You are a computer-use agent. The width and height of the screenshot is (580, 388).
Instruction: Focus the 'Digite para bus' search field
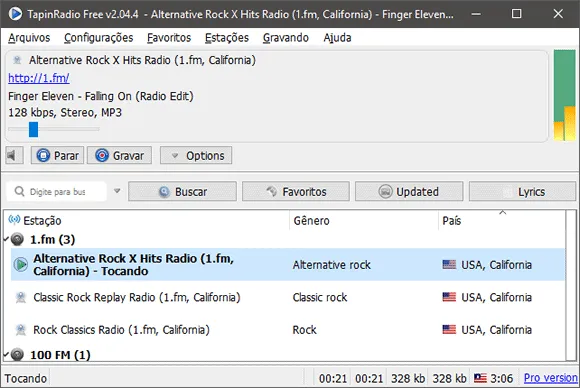point(57,192)
